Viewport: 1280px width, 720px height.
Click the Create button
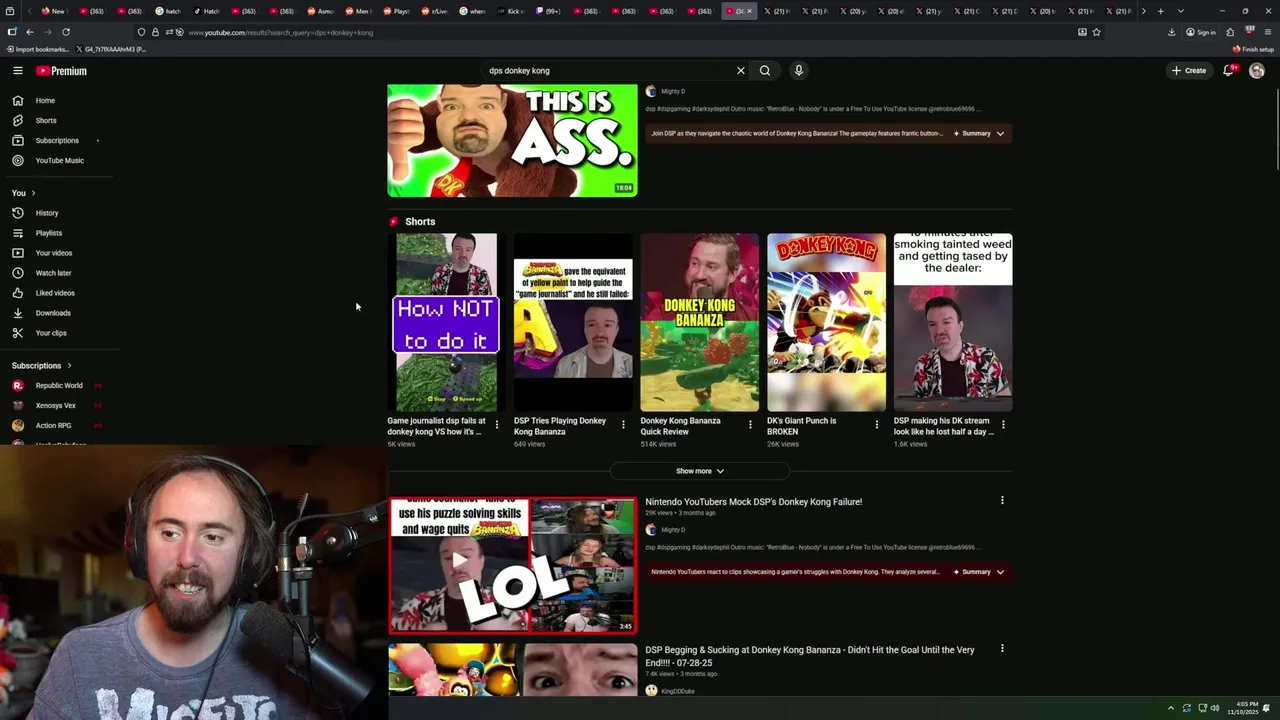click(x=1189, y=71)
